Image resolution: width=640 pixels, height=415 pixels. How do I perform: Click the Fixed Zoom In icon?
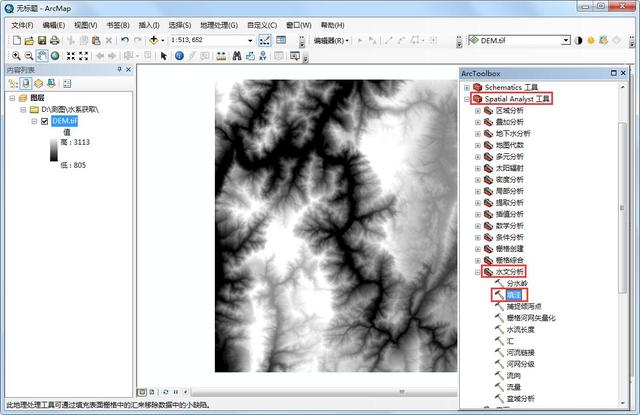click(x=71, y=56)
